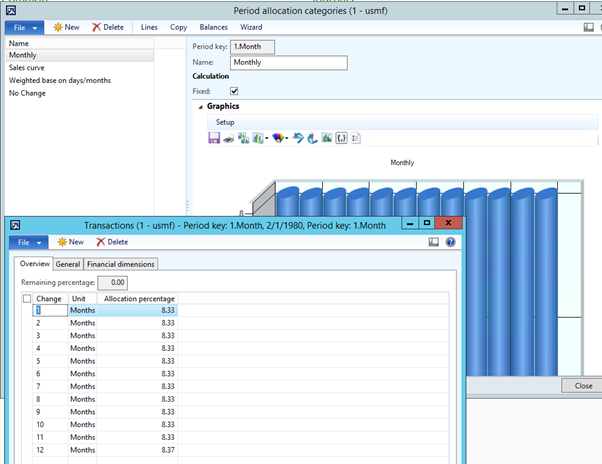This screenshot has width=602, height=464.
Task: Click the print chart icon
Action: click(229, 138)
